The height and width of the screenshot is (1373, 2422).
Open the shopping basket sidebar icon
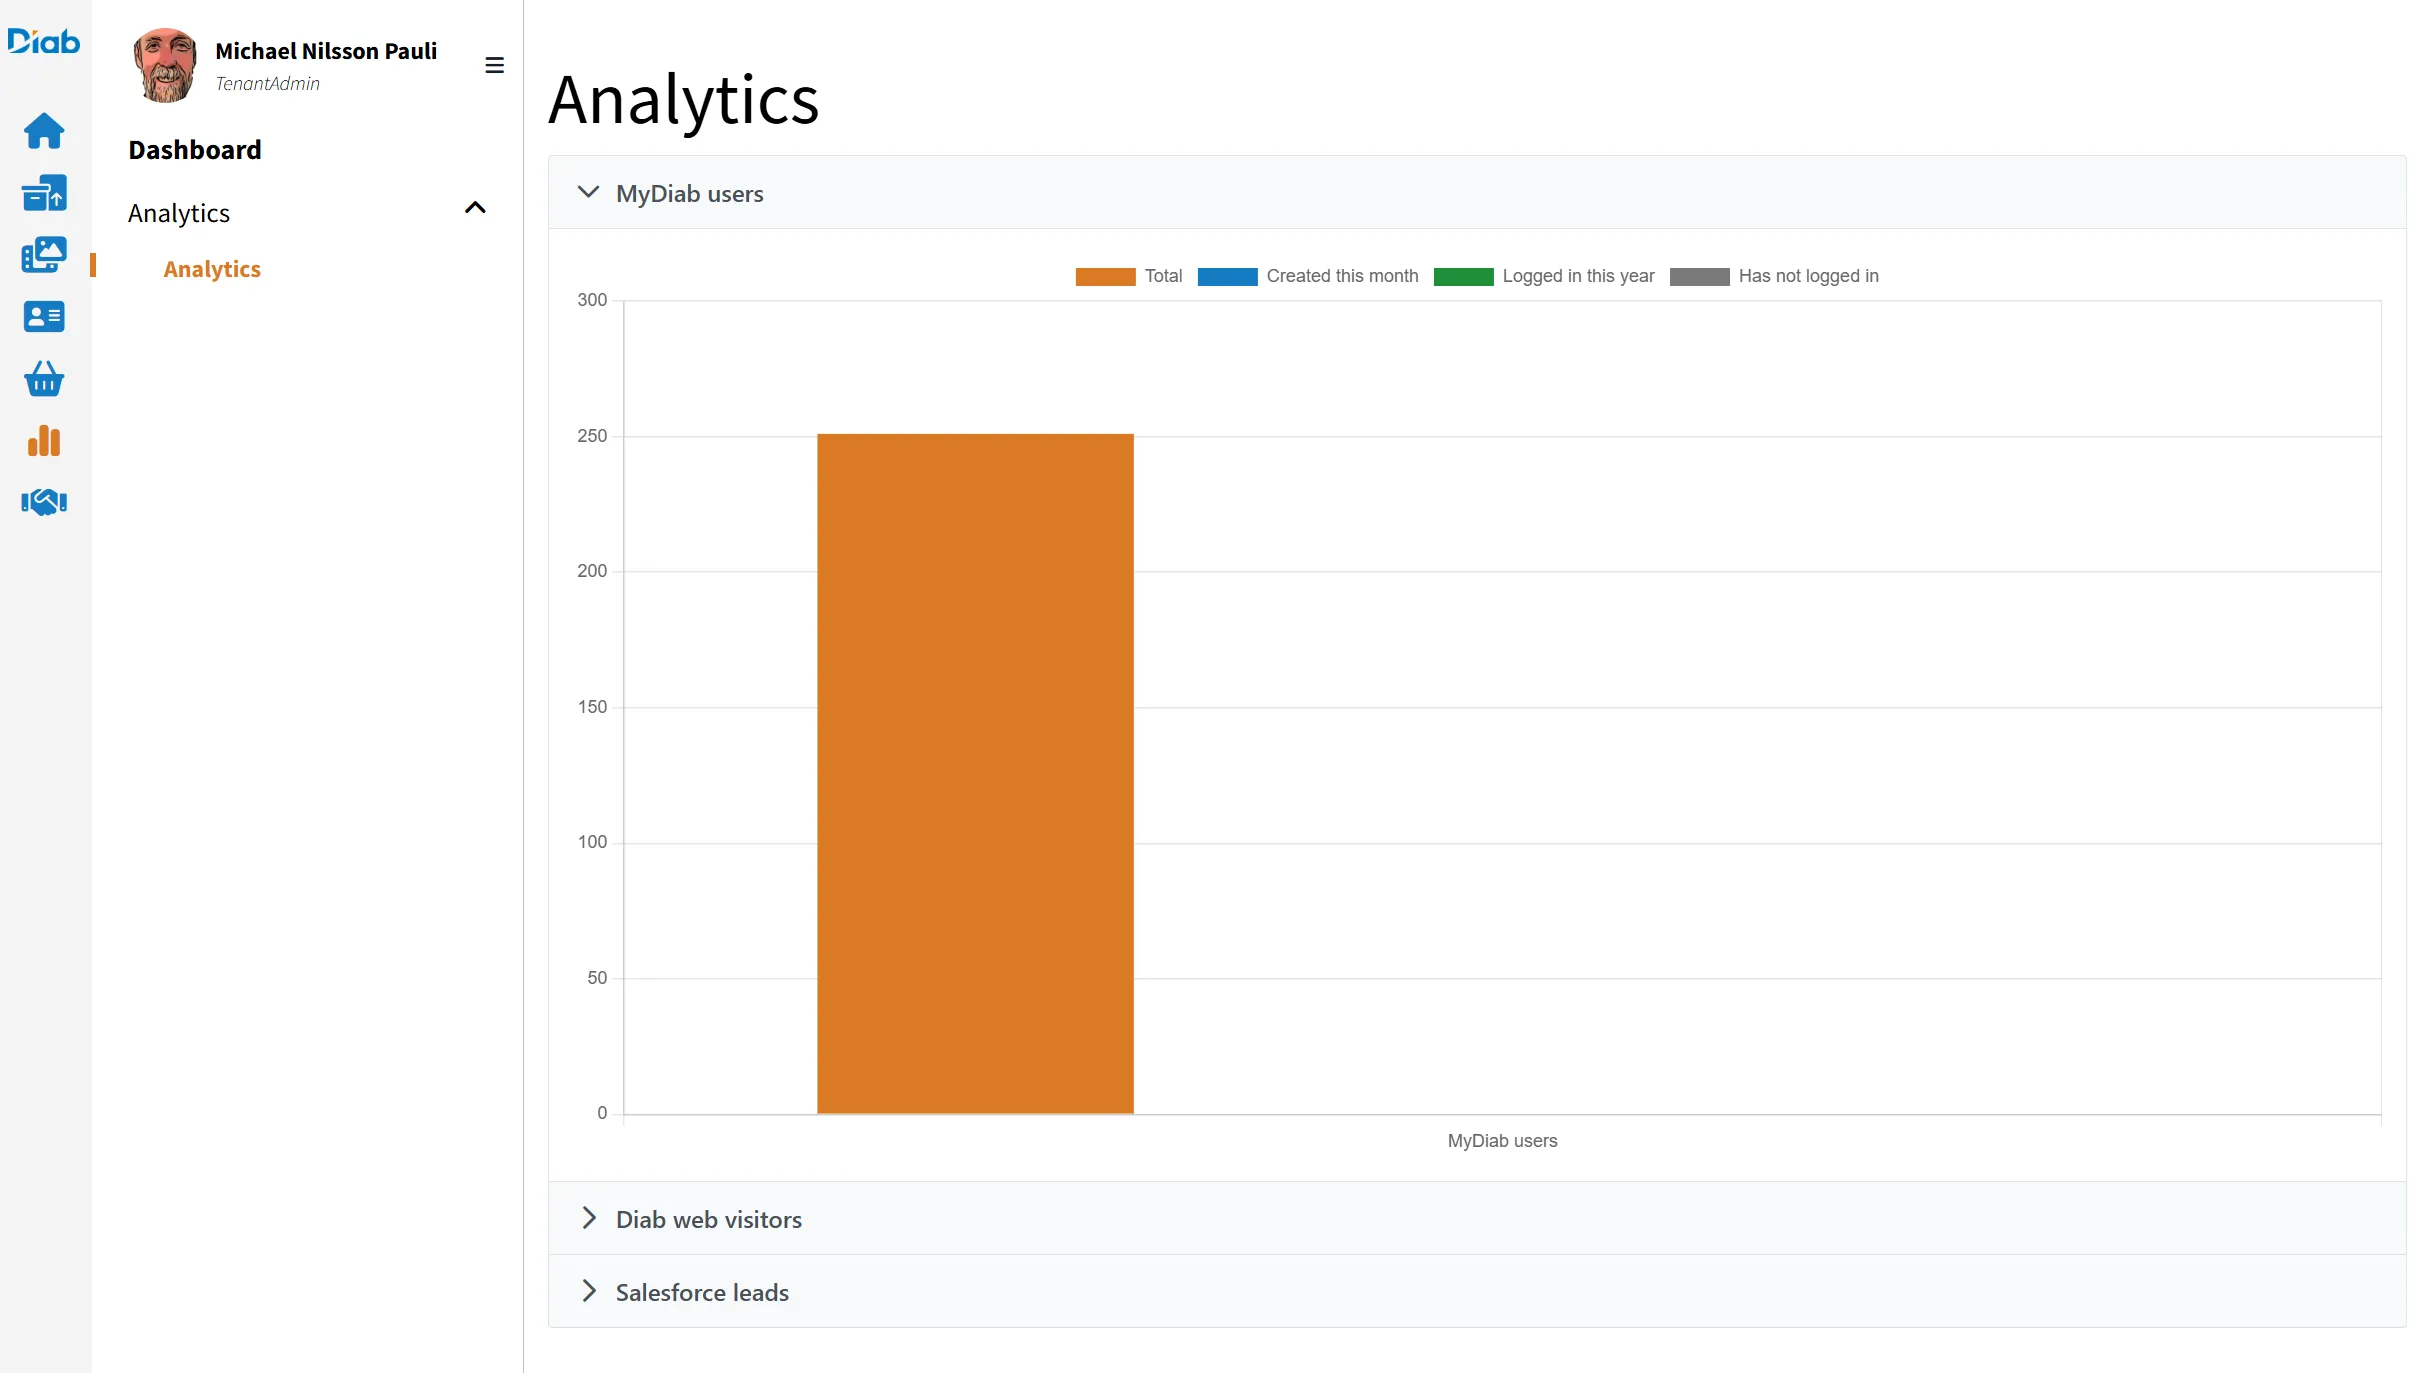44,379
